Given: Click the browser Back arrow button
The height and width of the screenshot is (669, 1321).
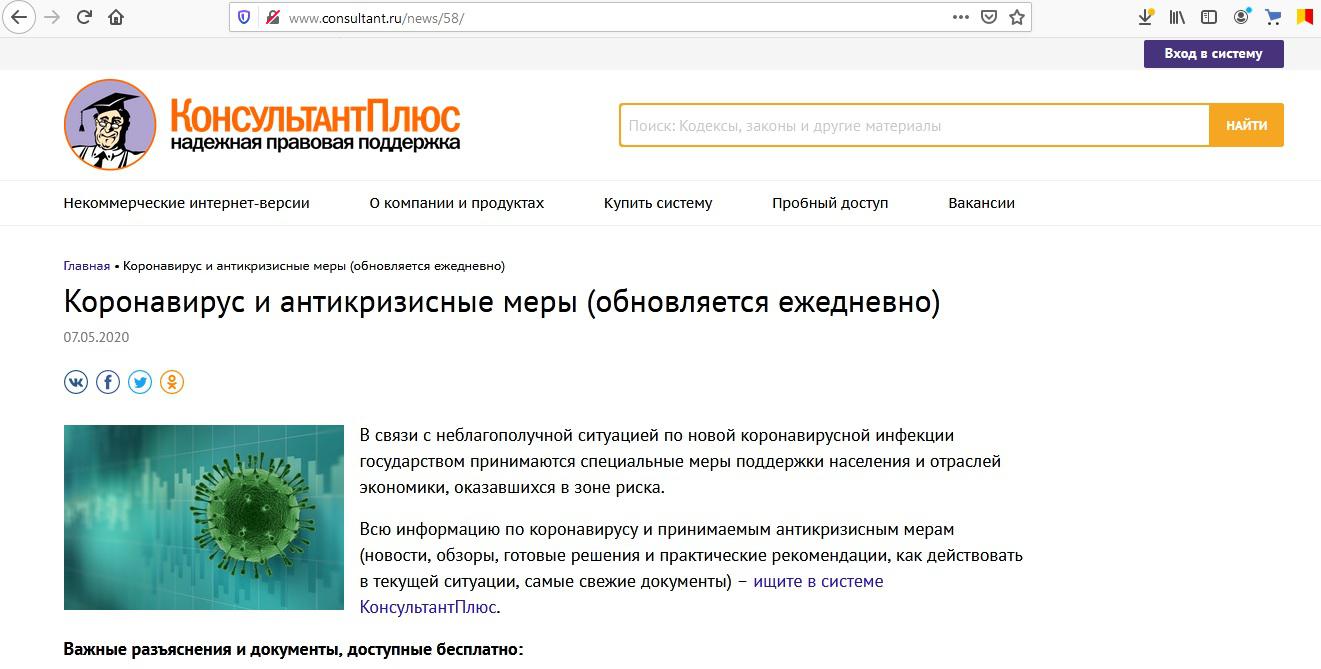Looking at the screenshot, I should 18,17.
